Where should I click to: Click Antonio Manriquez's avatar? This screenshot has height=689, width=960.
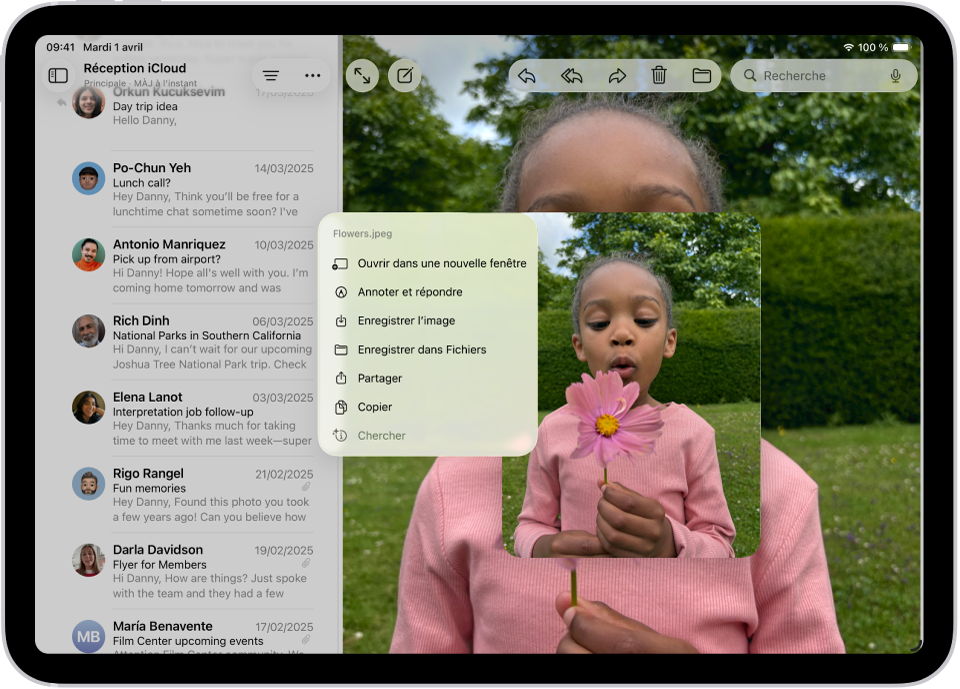(89, 255)
